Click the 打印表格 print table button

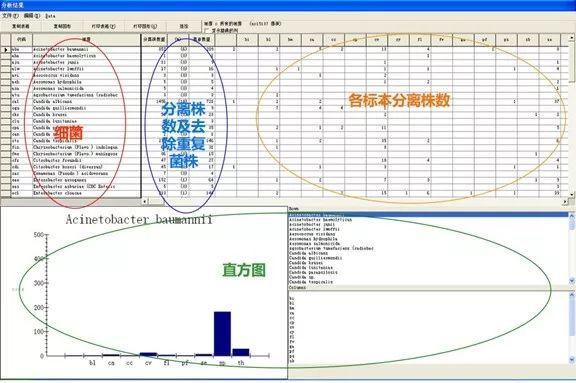pos(103,26)
